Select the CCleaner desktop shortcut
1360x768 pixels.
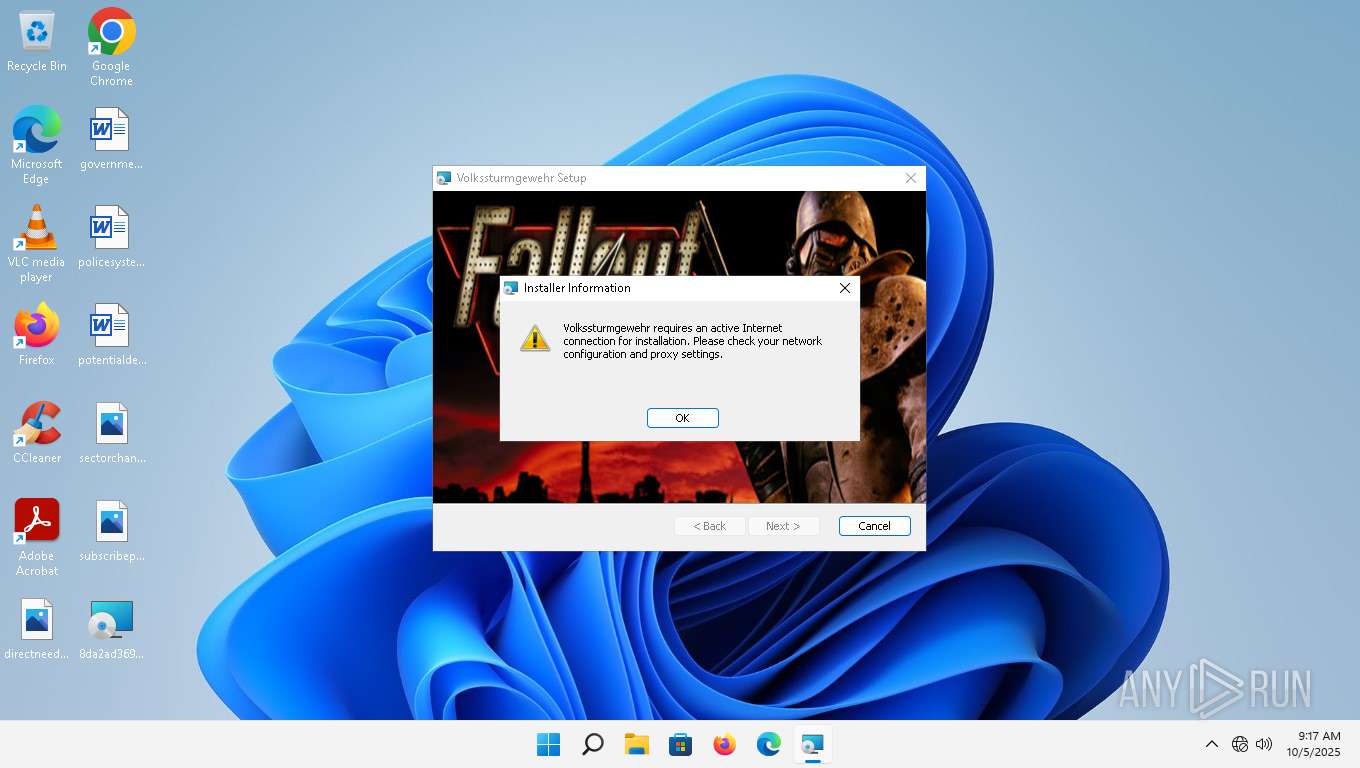37,432
